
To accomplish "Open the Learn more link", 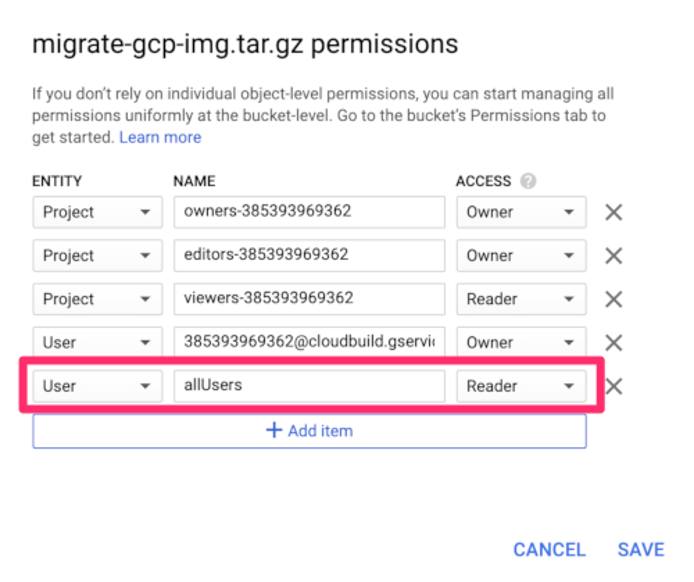I will (160, 137).
